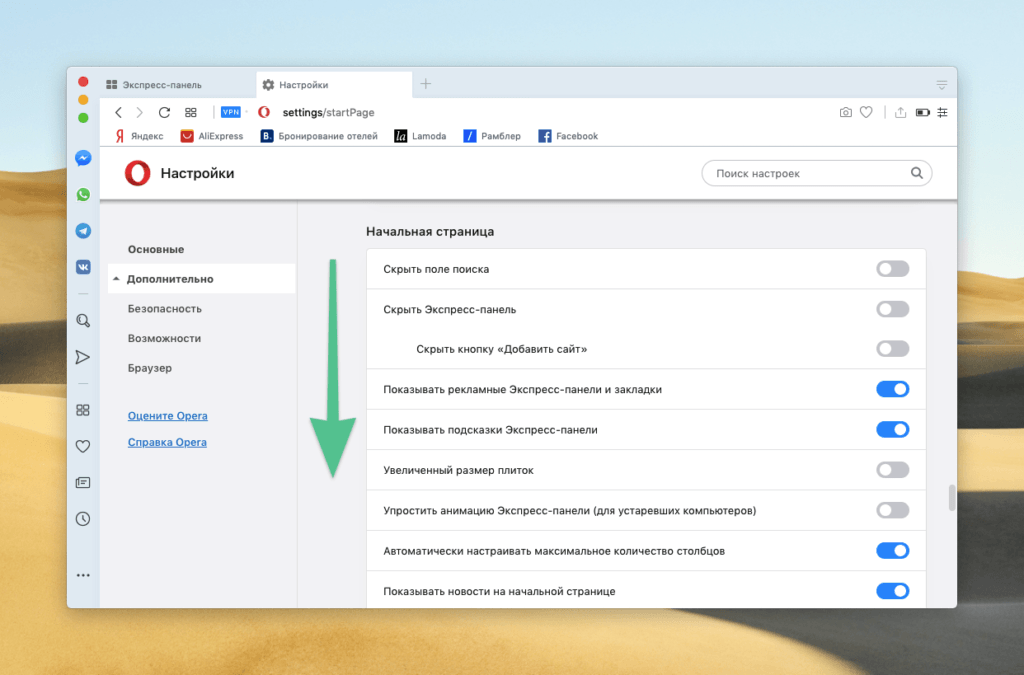Screen dimensions: 1024x675
Task: Toggle Скрыть Экспресс-панель on
Action: (x=892, y=308)
